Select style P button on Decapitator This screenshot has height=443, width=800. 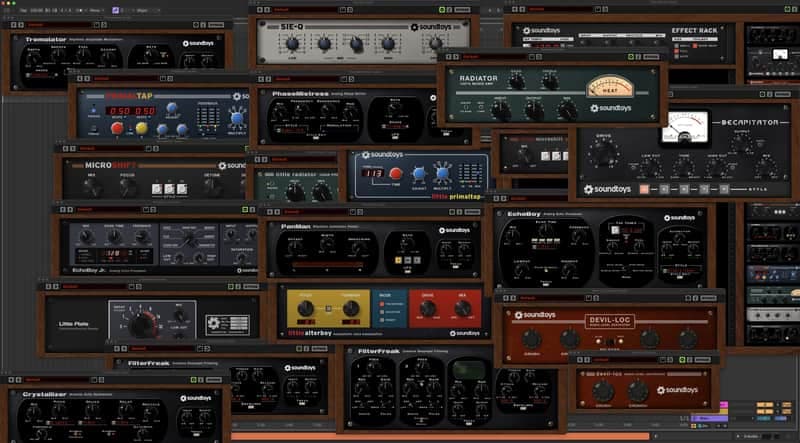pyautogui.click(x=723, y=189)
